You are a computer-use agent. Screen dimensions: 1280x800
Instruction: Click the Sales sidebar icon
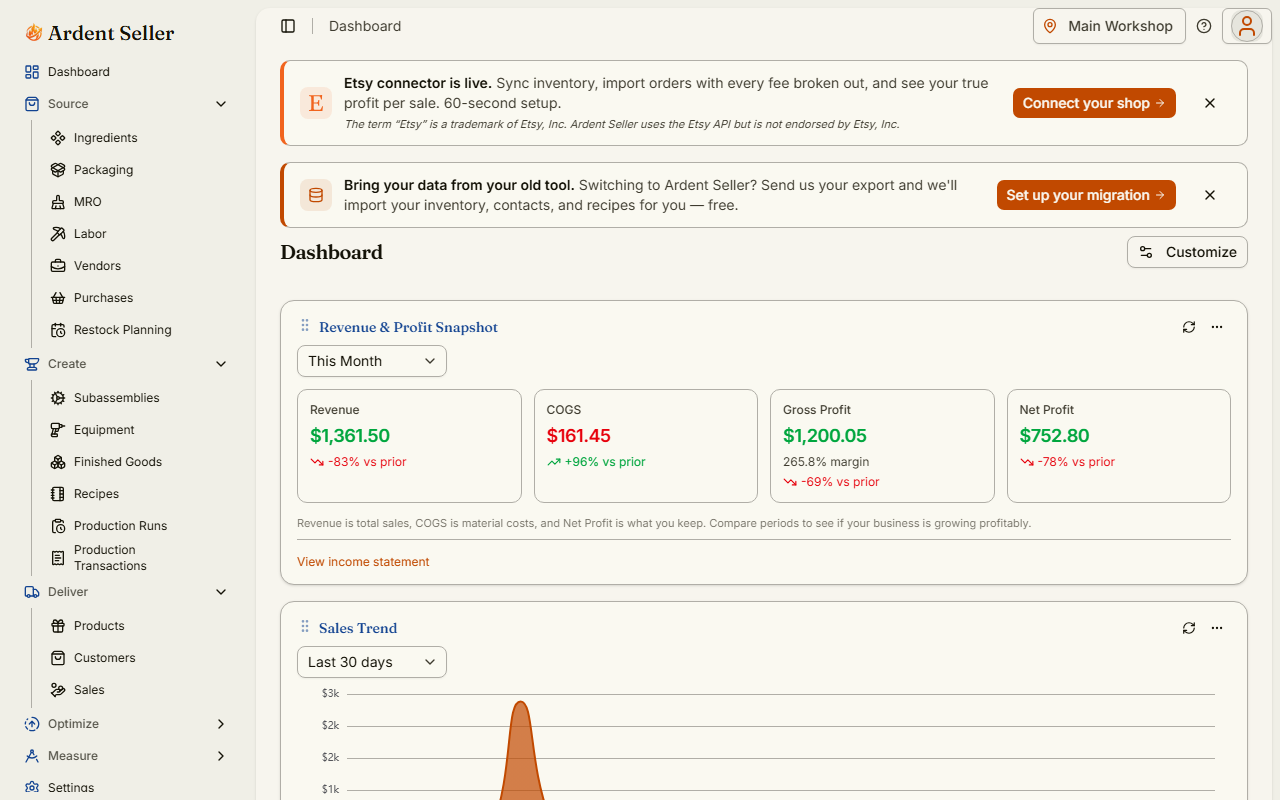pos(58,690)
